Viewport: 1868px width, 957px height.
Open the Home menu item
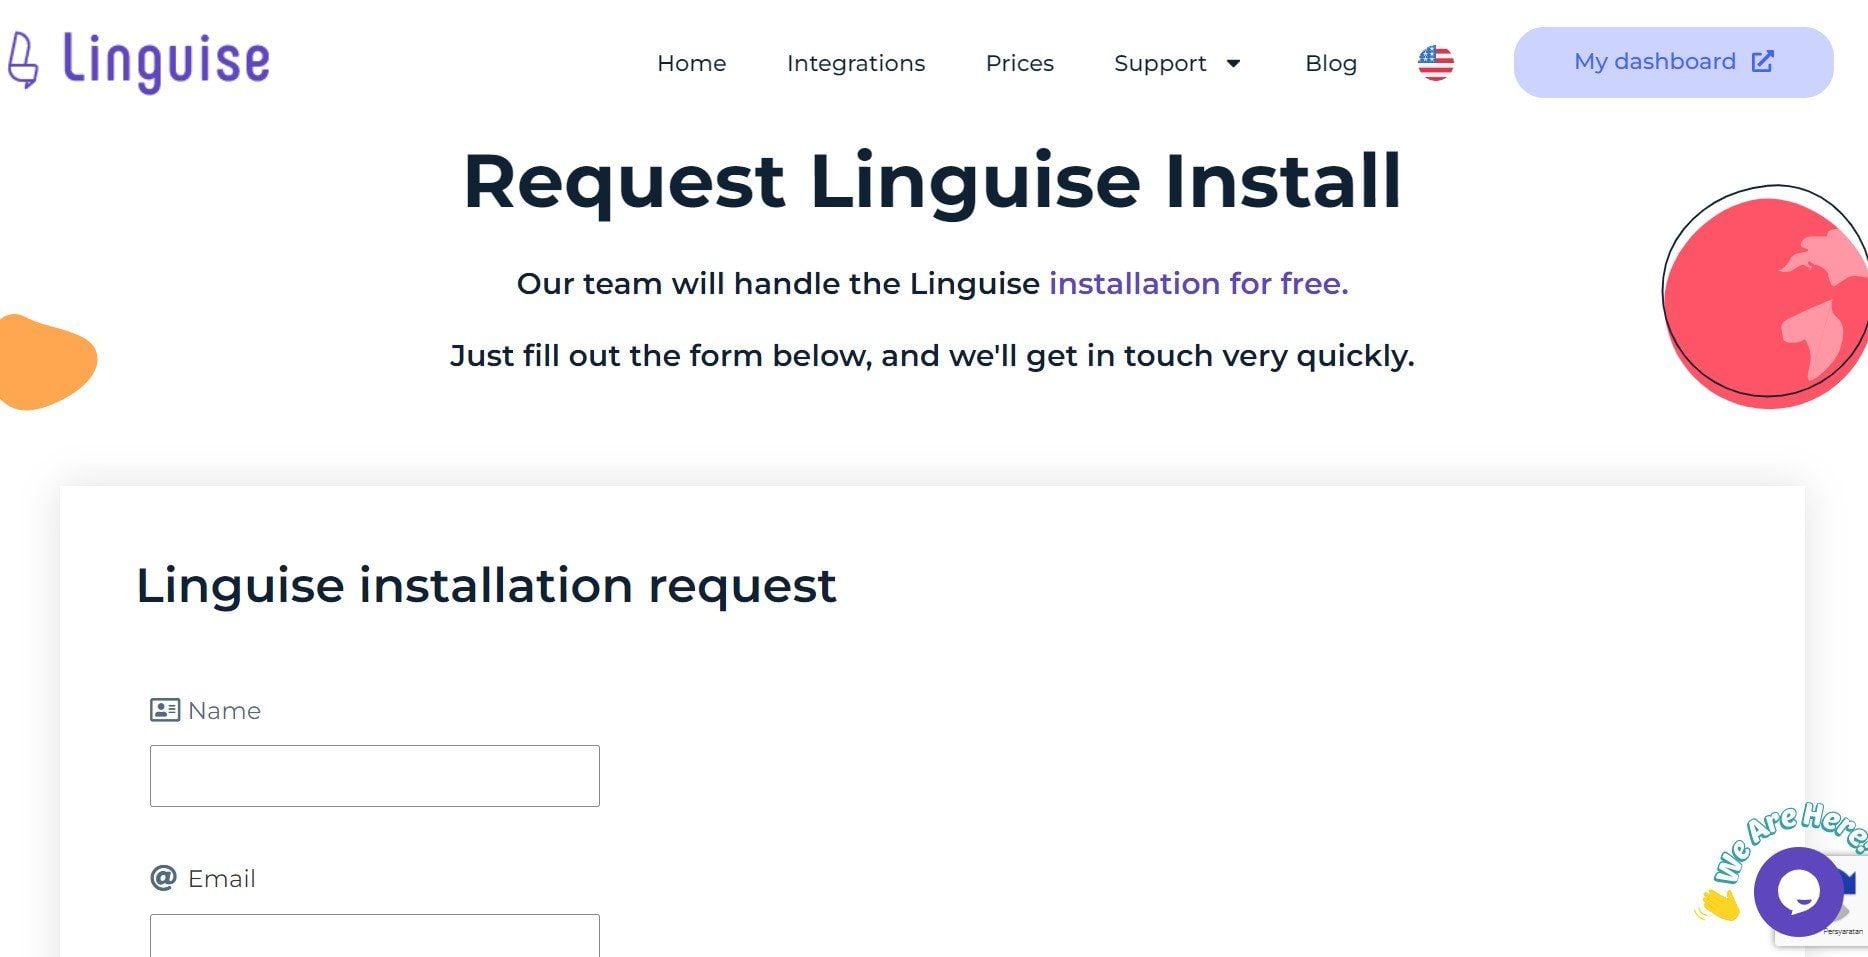pyautogui.click(x=691, y=63)
